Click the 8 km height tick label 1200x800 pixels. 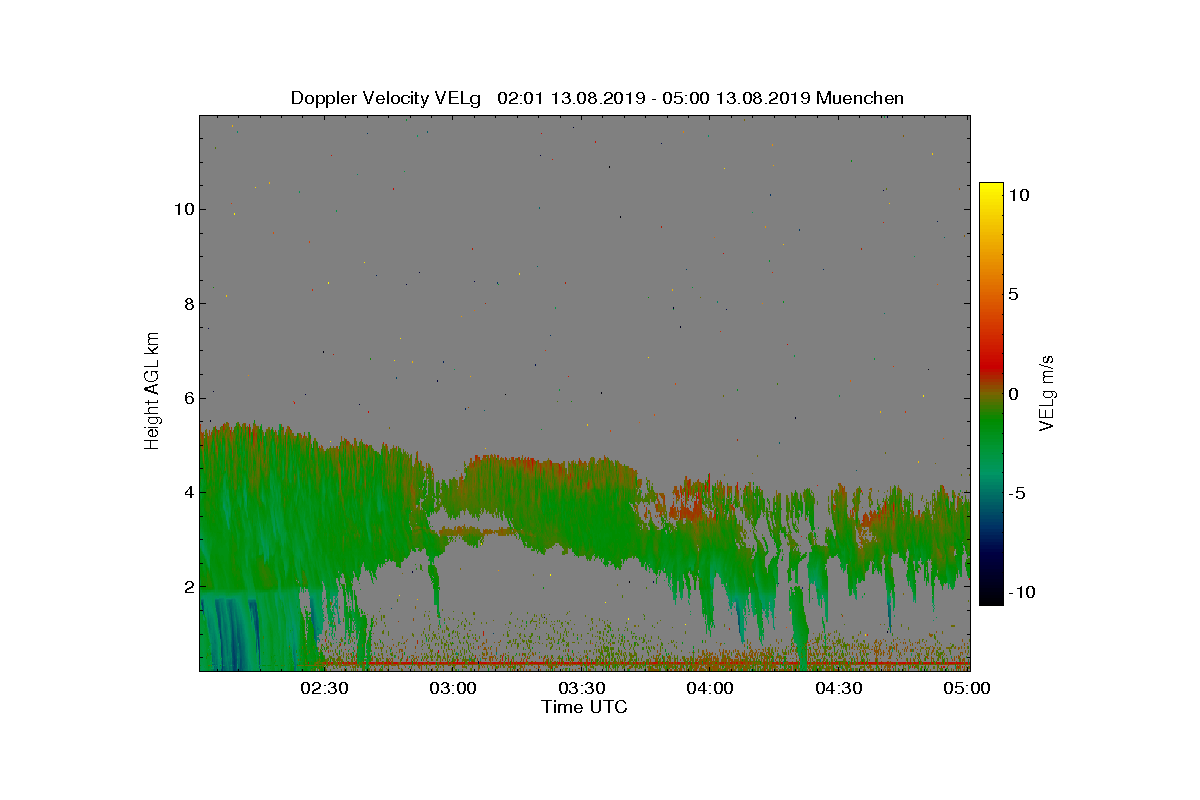[187, 303]
